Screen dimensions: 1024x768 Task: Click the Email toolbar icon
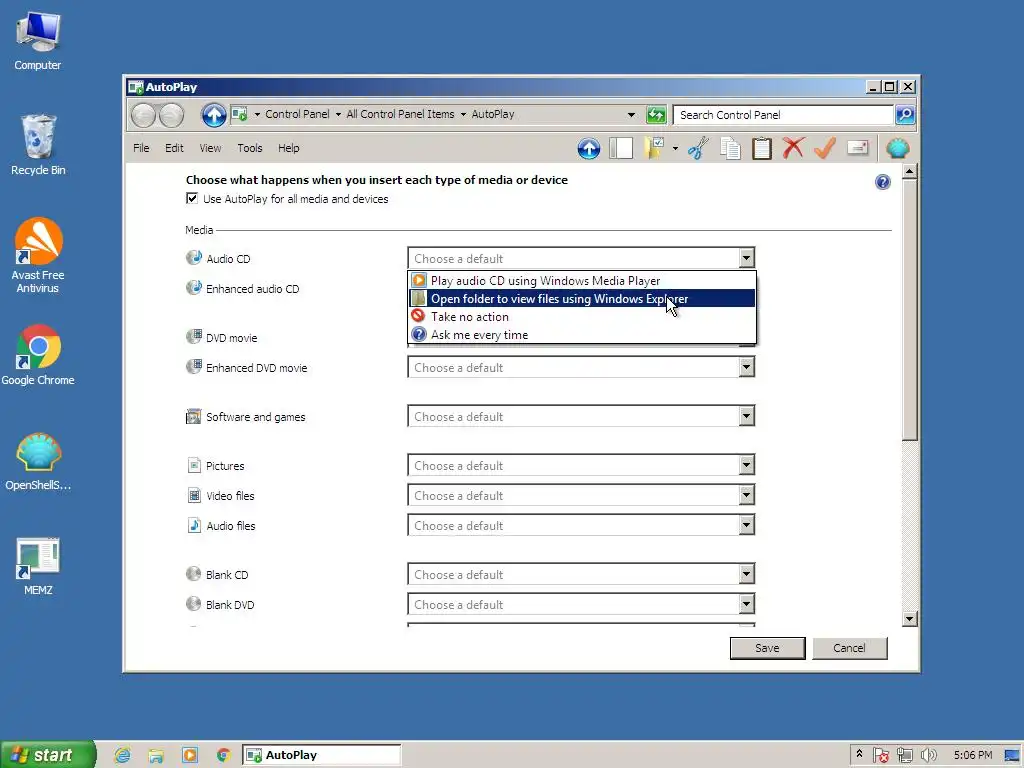coord(857,148)
